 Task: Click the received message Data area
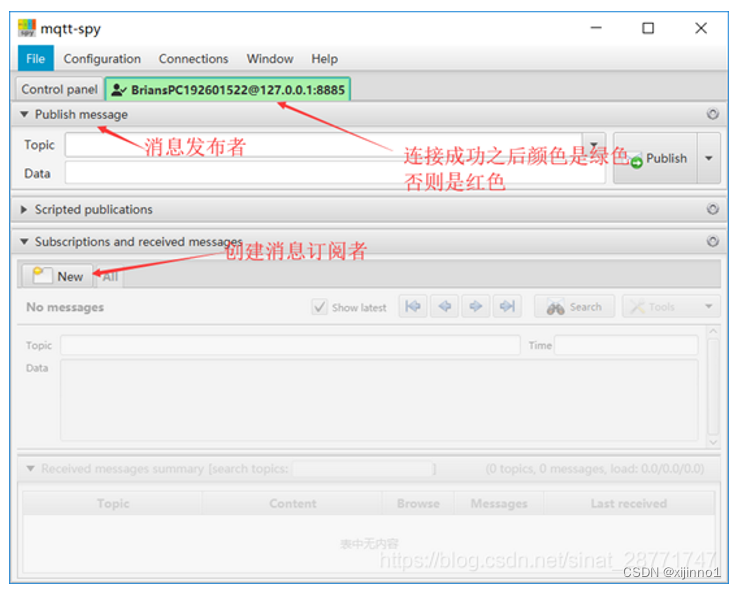[x=379, y=400]
